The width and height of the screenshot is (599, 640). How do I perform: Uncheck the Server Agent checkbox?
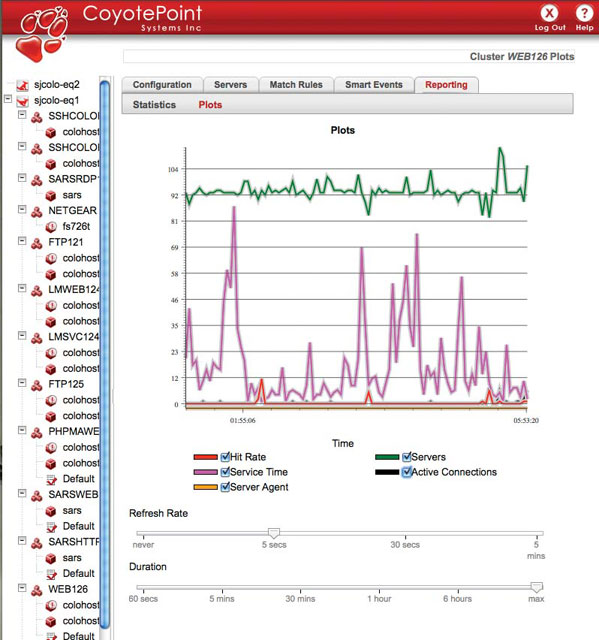225,487
